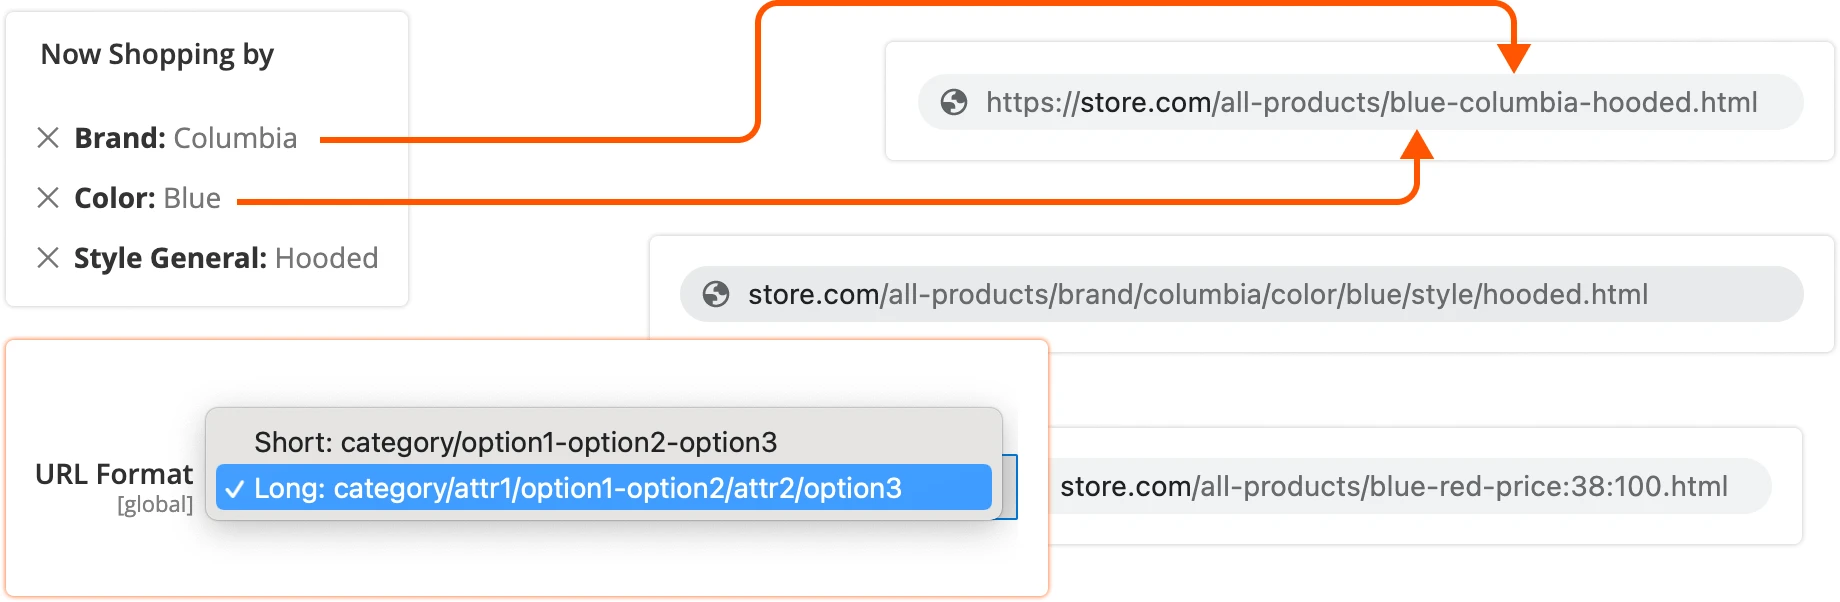Viewport: 1840px width, 602px height.
Task: Click the globe icon in the hooded.html address bar
Action: [717, 294]
